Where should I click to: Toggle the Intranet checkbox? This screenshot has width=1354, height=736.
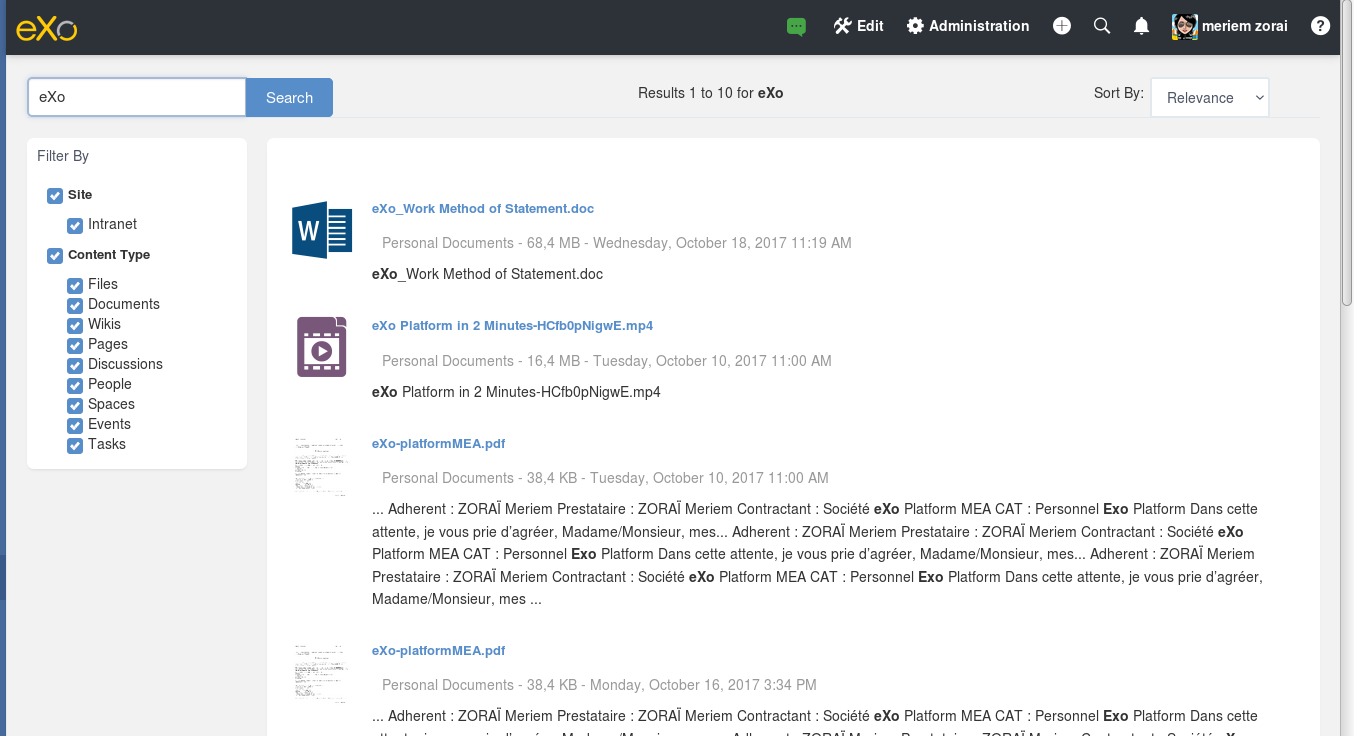click(75, 226)
